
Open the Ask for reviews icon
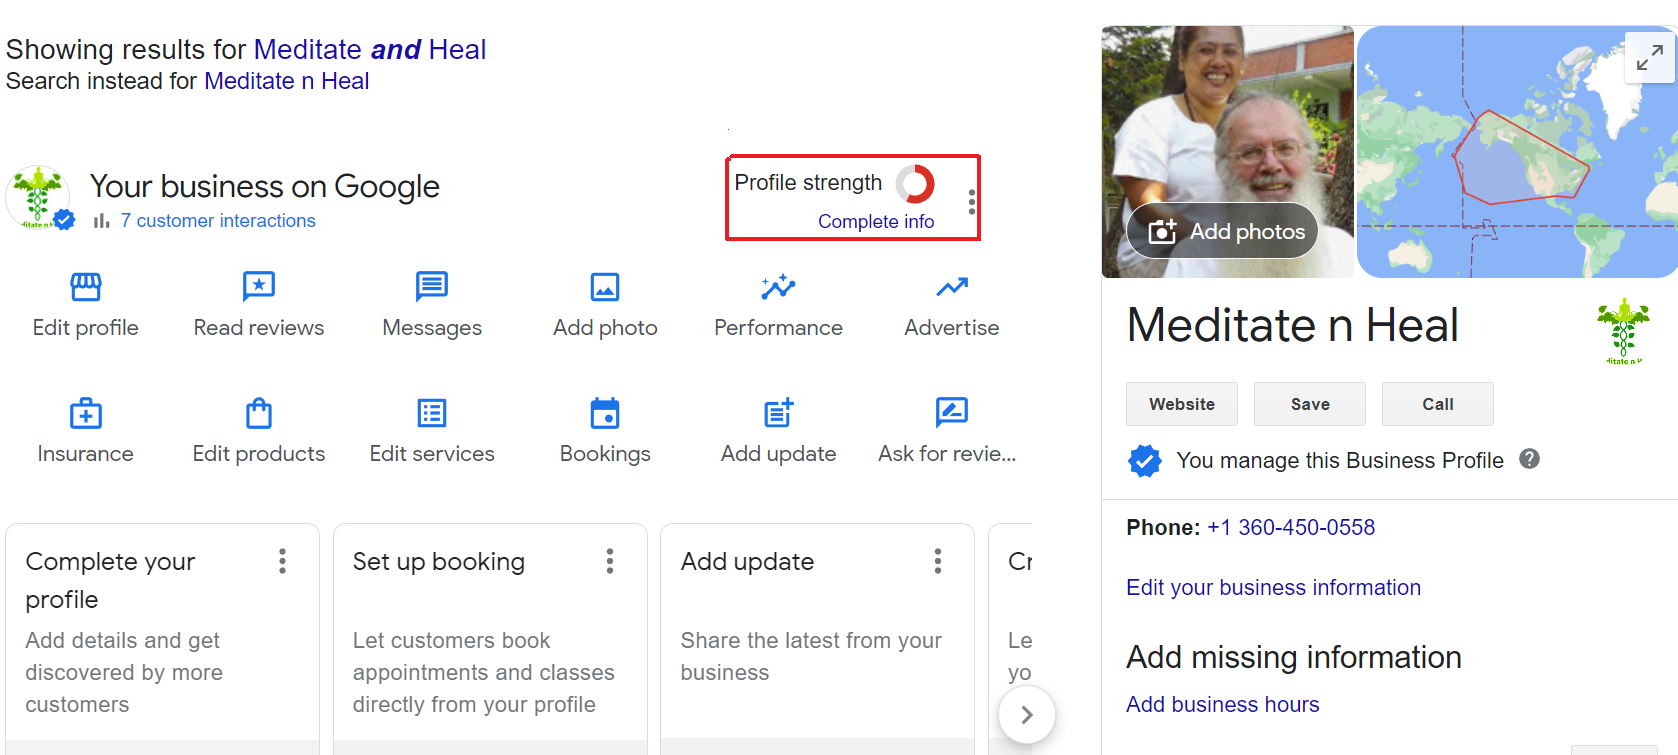(952, 412)
